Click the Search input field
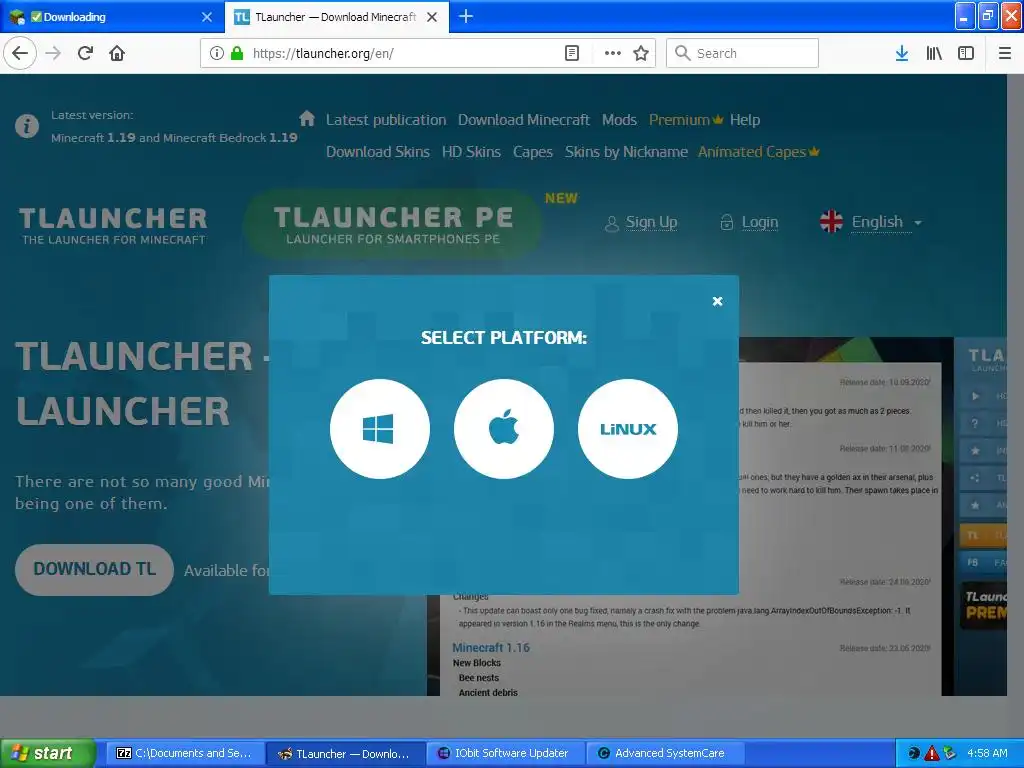 coord(742,54)
